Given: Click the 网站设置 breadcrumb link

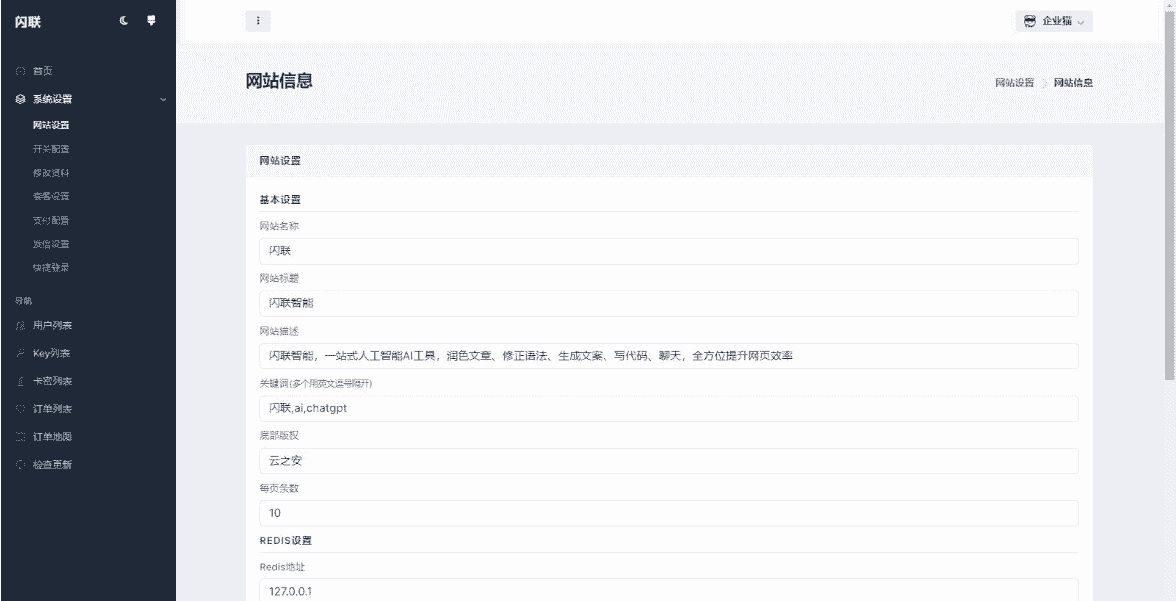Looking at the screenshot, I should (1014, 83).
